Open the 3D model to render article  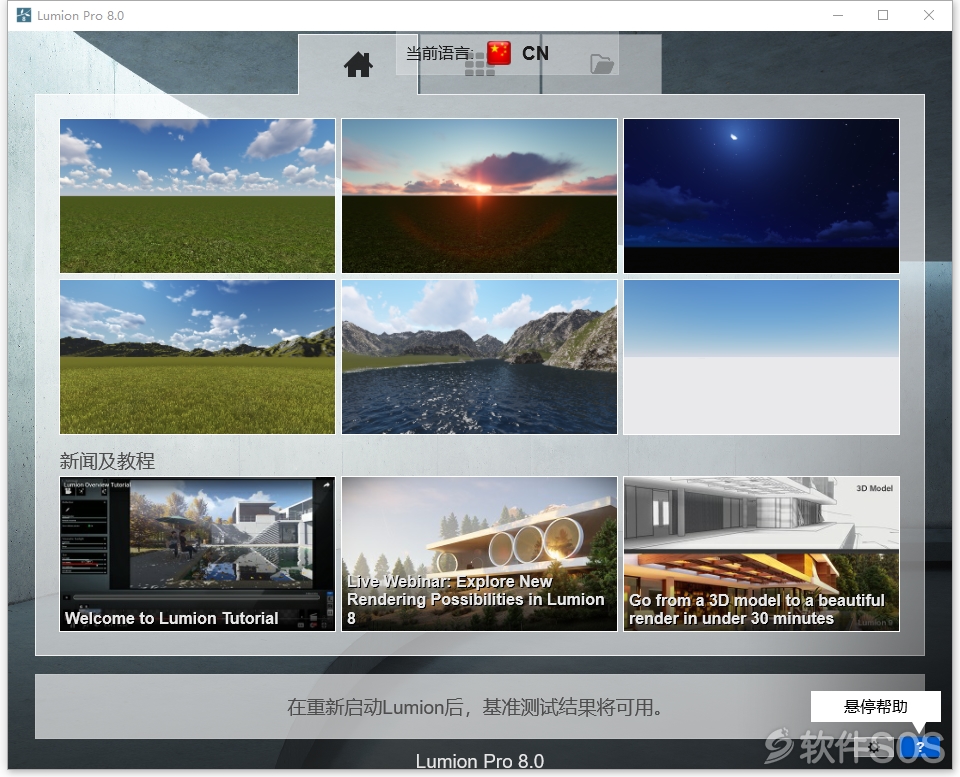pos(761,554)
